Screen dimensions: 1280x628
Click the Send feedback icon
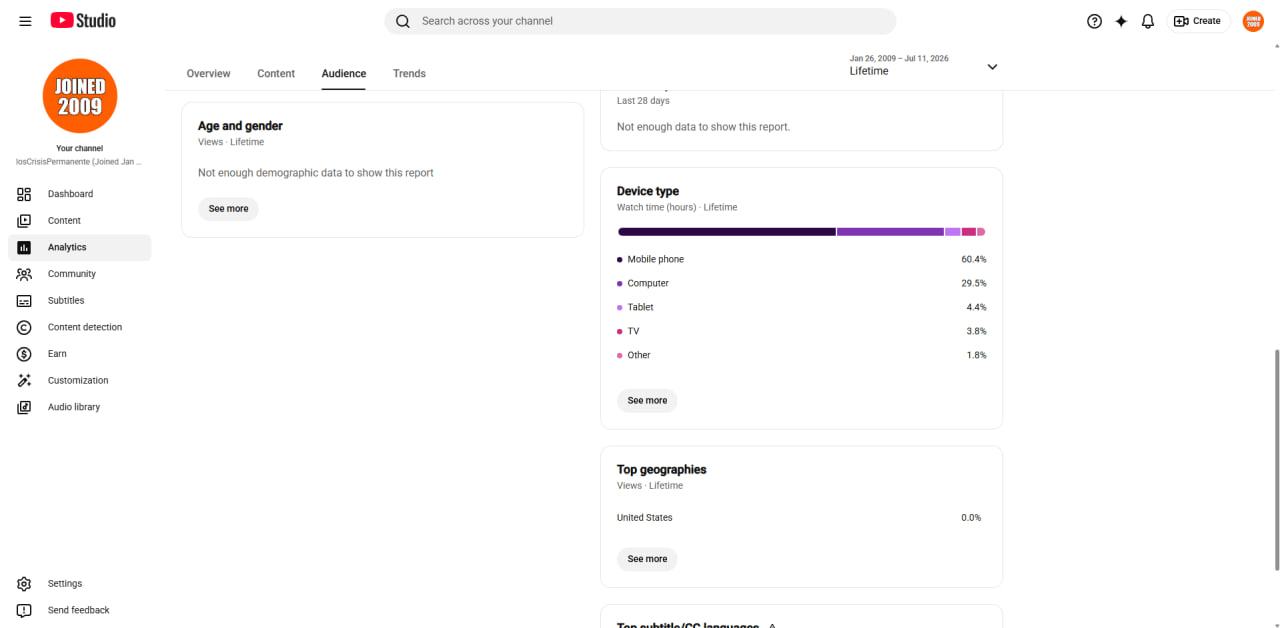24,610
